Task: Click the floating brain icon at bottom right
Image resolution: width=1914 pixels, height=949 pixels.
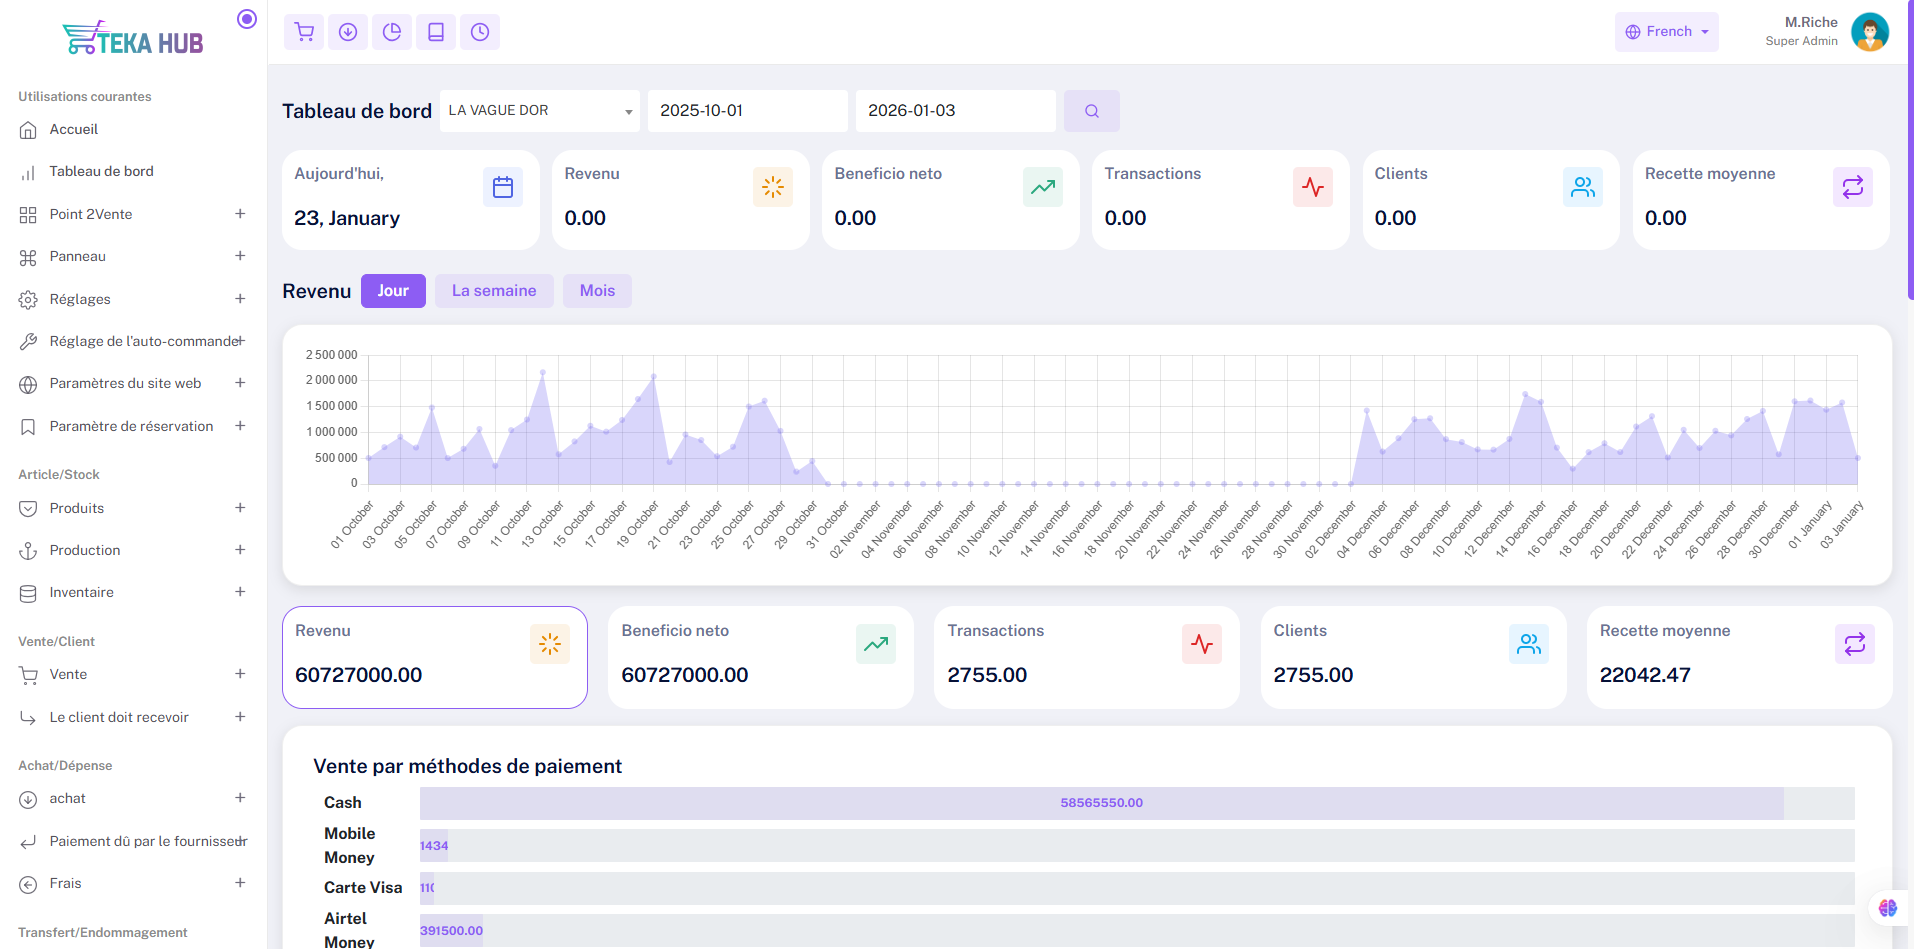Action: click(1888, 908)
